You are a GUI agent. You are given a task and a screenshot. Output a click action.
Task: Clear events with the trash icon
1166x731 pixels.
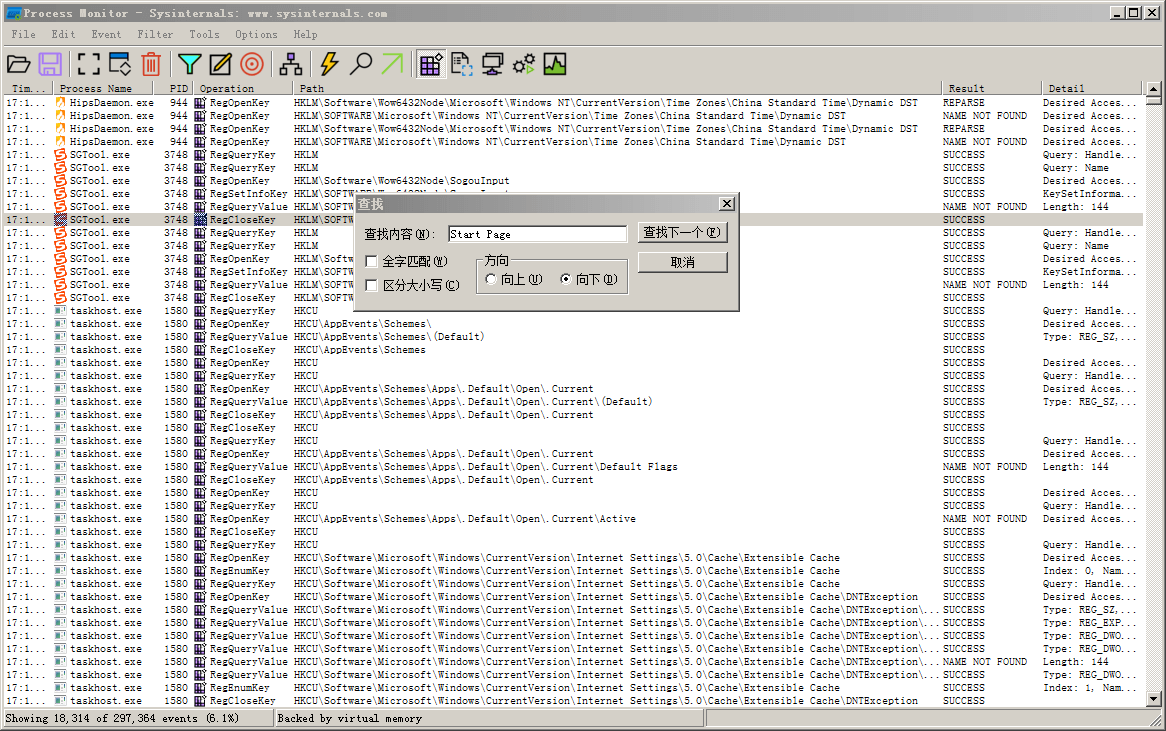pos(151,65)
